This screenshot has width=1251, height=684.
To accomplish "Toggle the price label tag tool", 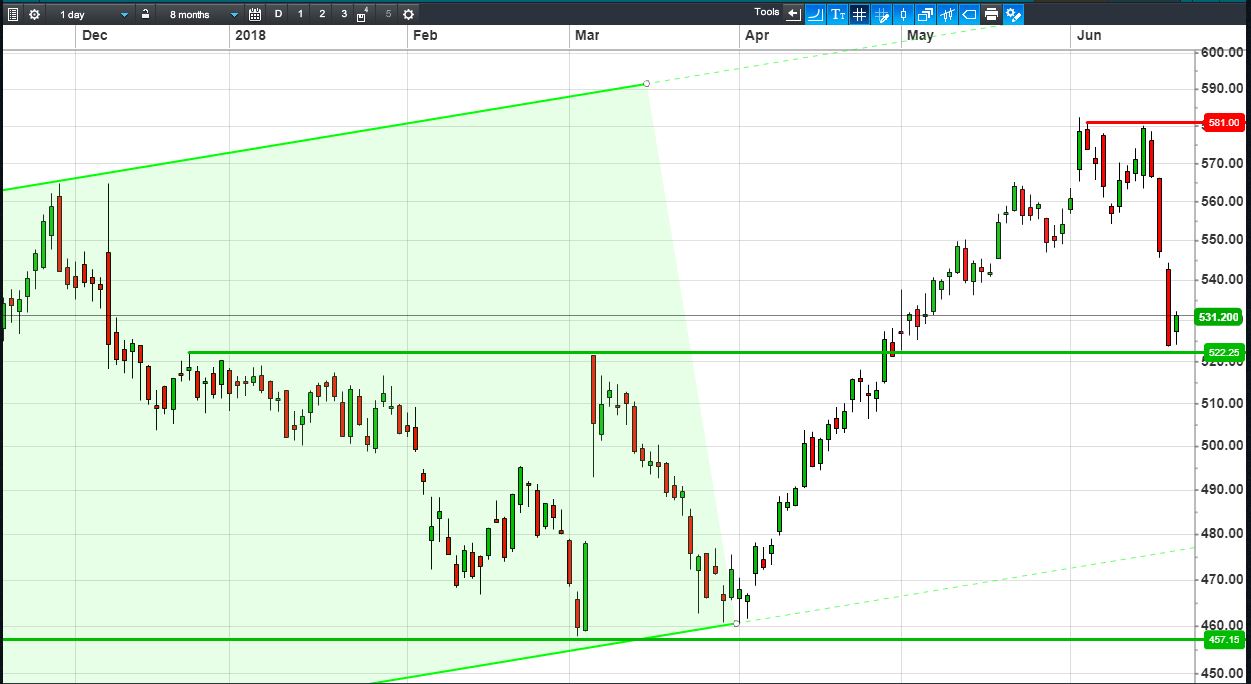I will (969, 14).
